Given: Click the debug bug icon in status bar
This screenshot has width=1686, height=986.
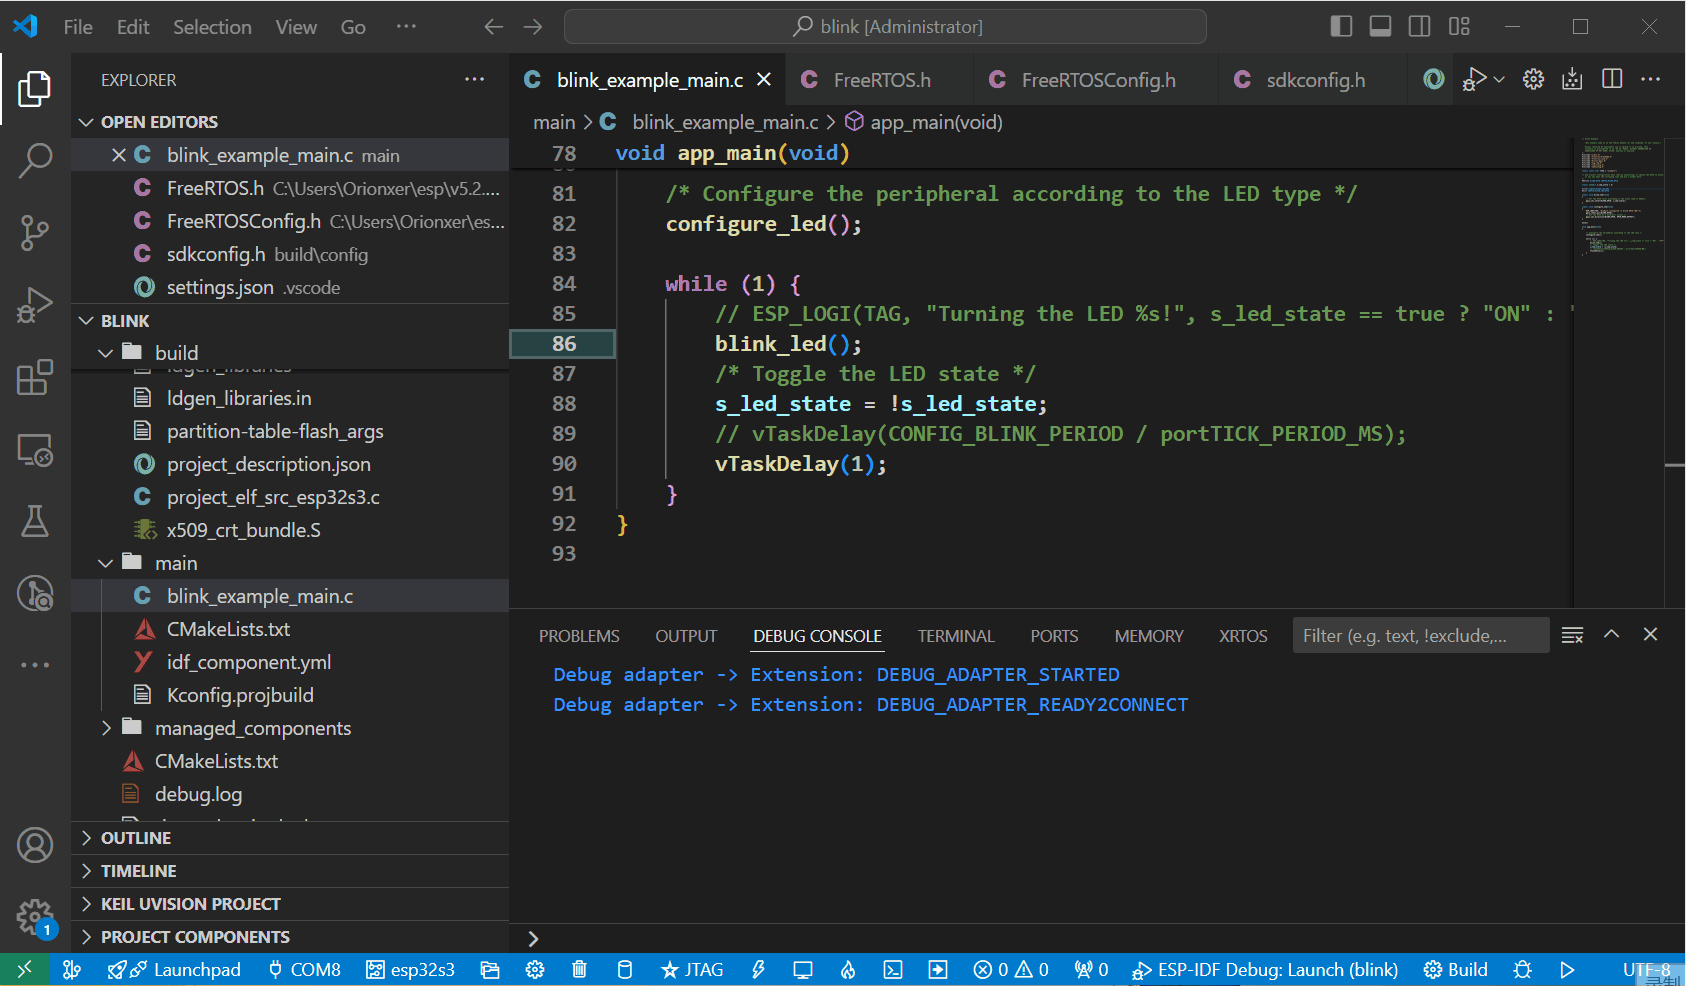Looking at the screenshot, I should coord(1522,969).
